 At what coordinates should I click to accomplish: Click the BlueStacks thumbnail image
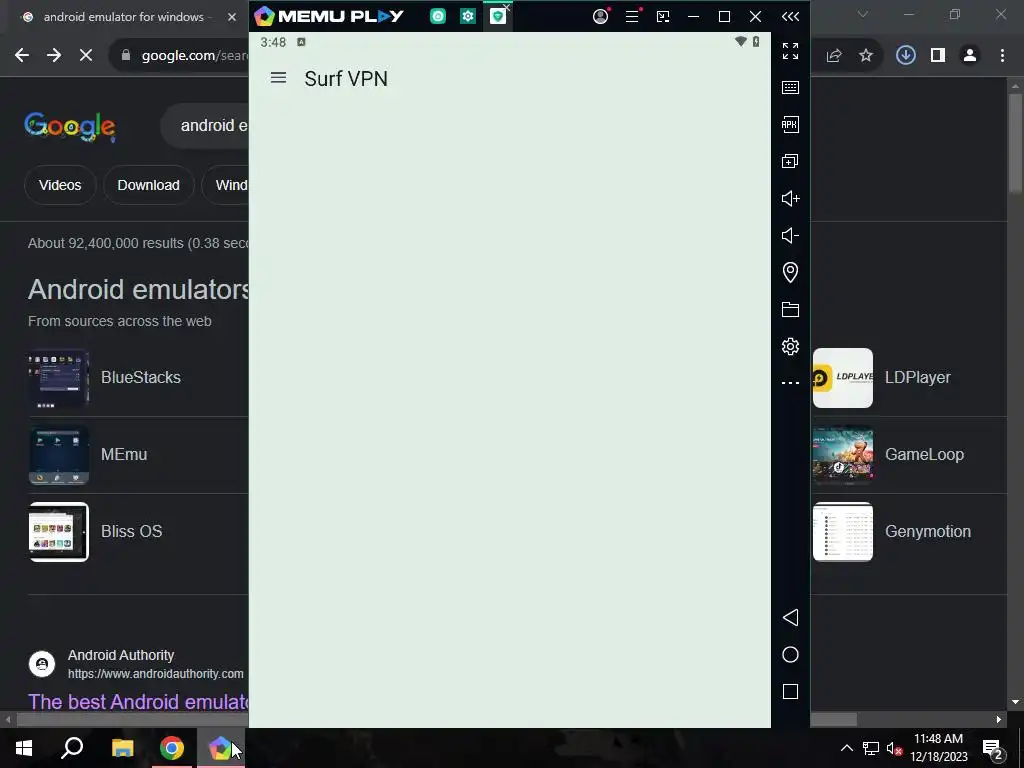[59, 379]
